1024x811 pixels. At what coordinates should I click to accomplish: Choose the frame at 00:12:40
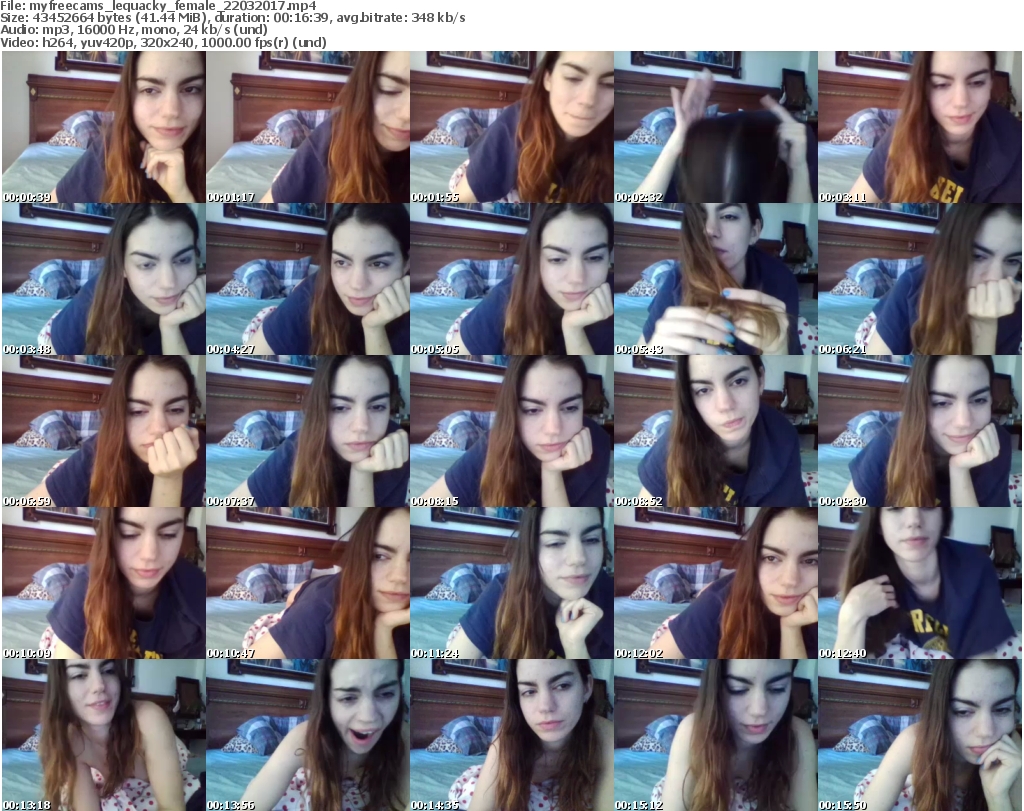(920, 583)
